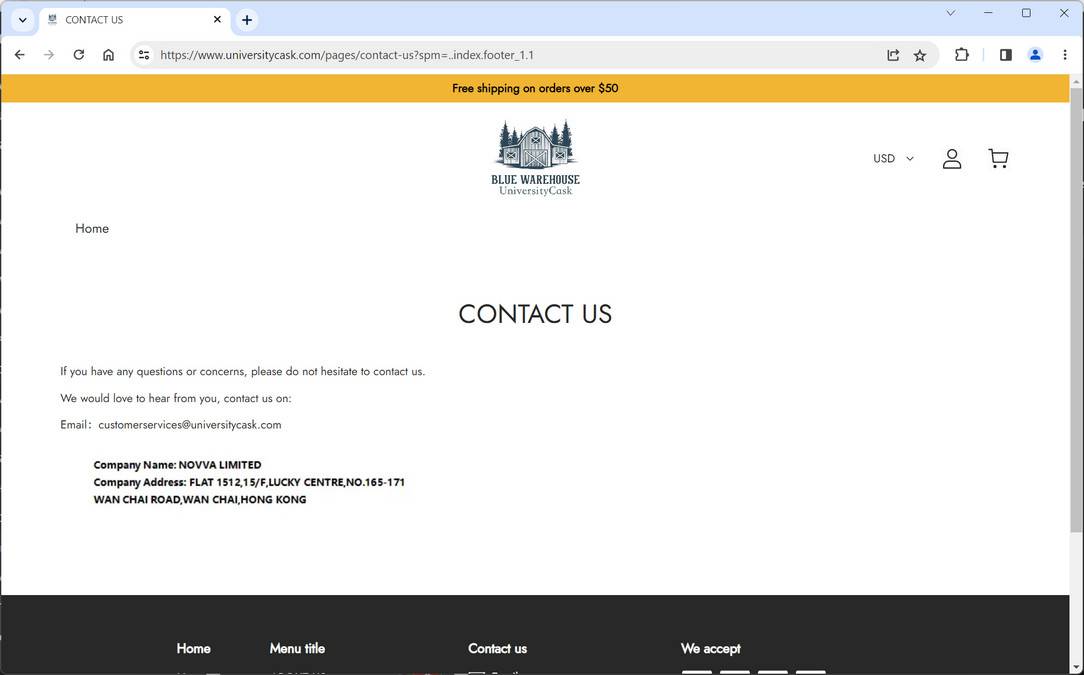This screenshot has width=1084, height=675.
Task: Open the page share icon
Action: [x=892, y=55]
